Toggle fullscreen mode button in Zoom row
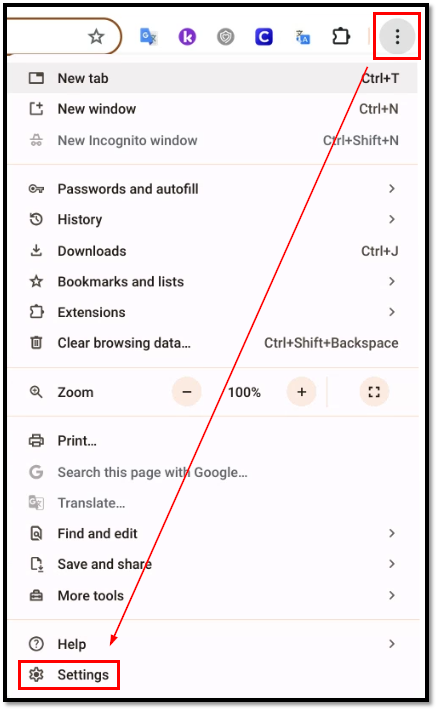Screen dimensions: 438x711 [x=374, y=392]
